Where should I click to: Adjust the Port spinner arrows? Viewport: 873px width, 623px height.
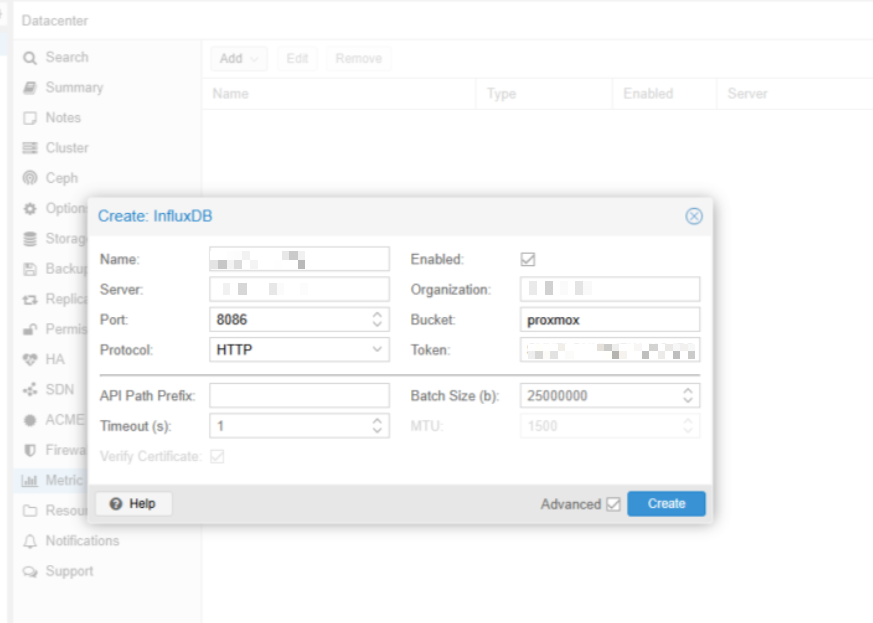(377, 320)
